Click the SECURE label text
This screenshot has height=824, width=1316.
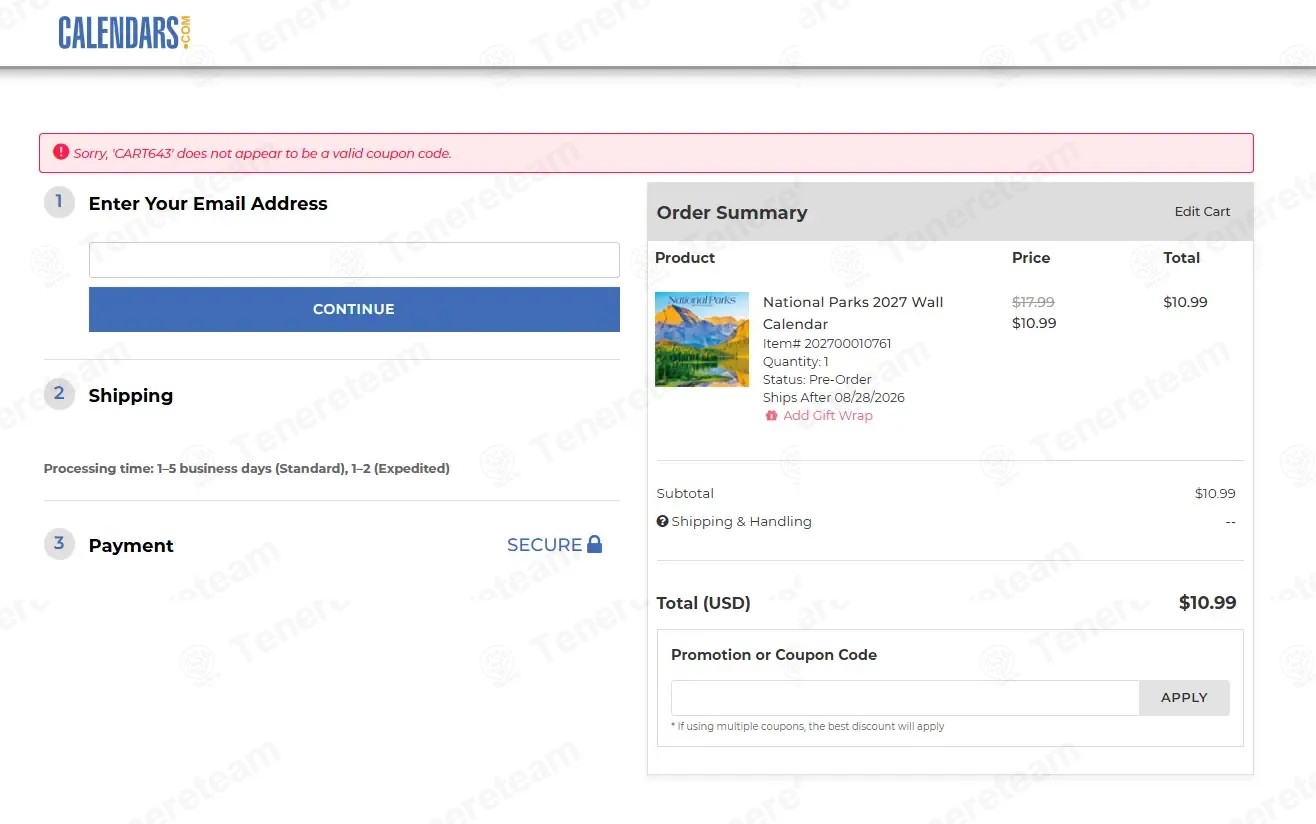(544, 545)
